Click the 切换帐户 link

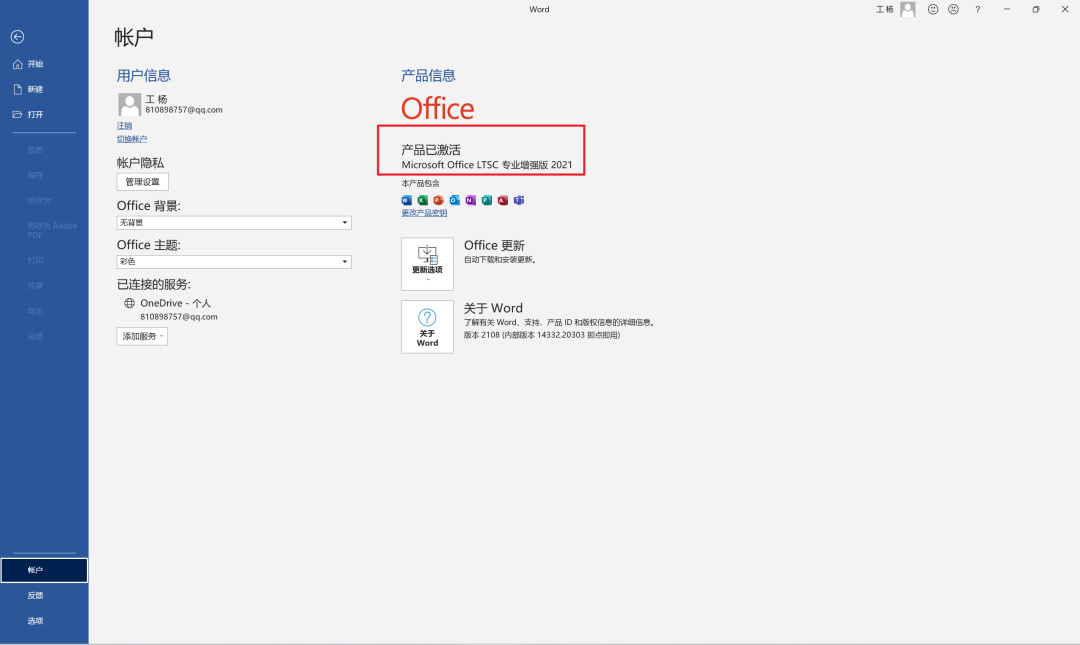click(x=132, y=139)
